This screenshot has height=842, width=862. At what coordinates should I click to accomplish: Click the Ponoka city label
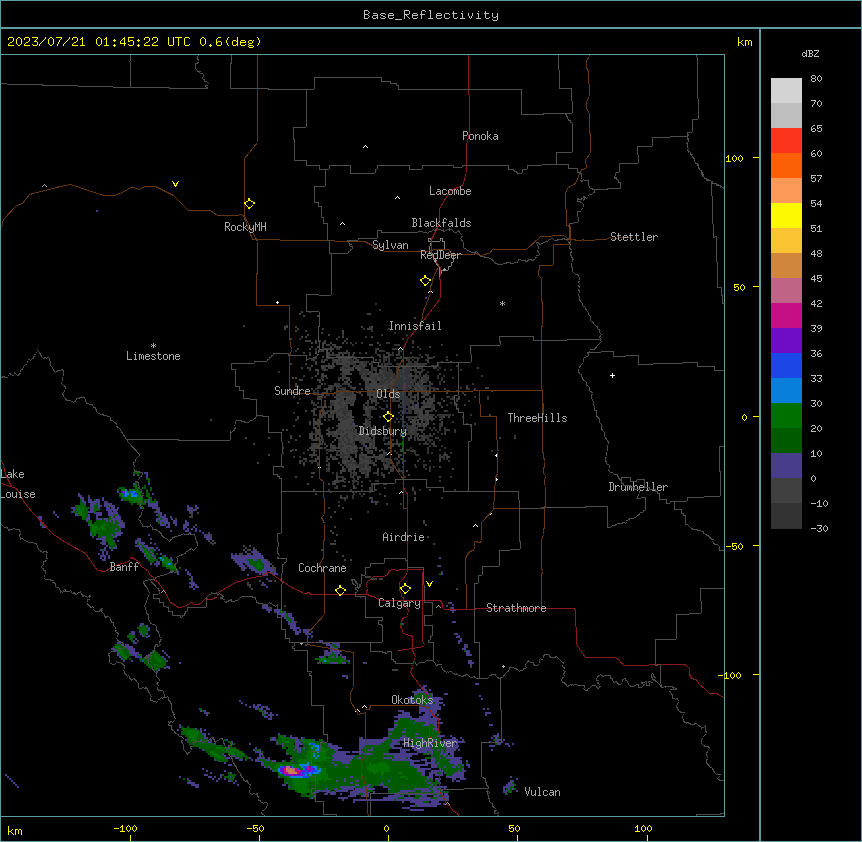click(x=480, y=136)
